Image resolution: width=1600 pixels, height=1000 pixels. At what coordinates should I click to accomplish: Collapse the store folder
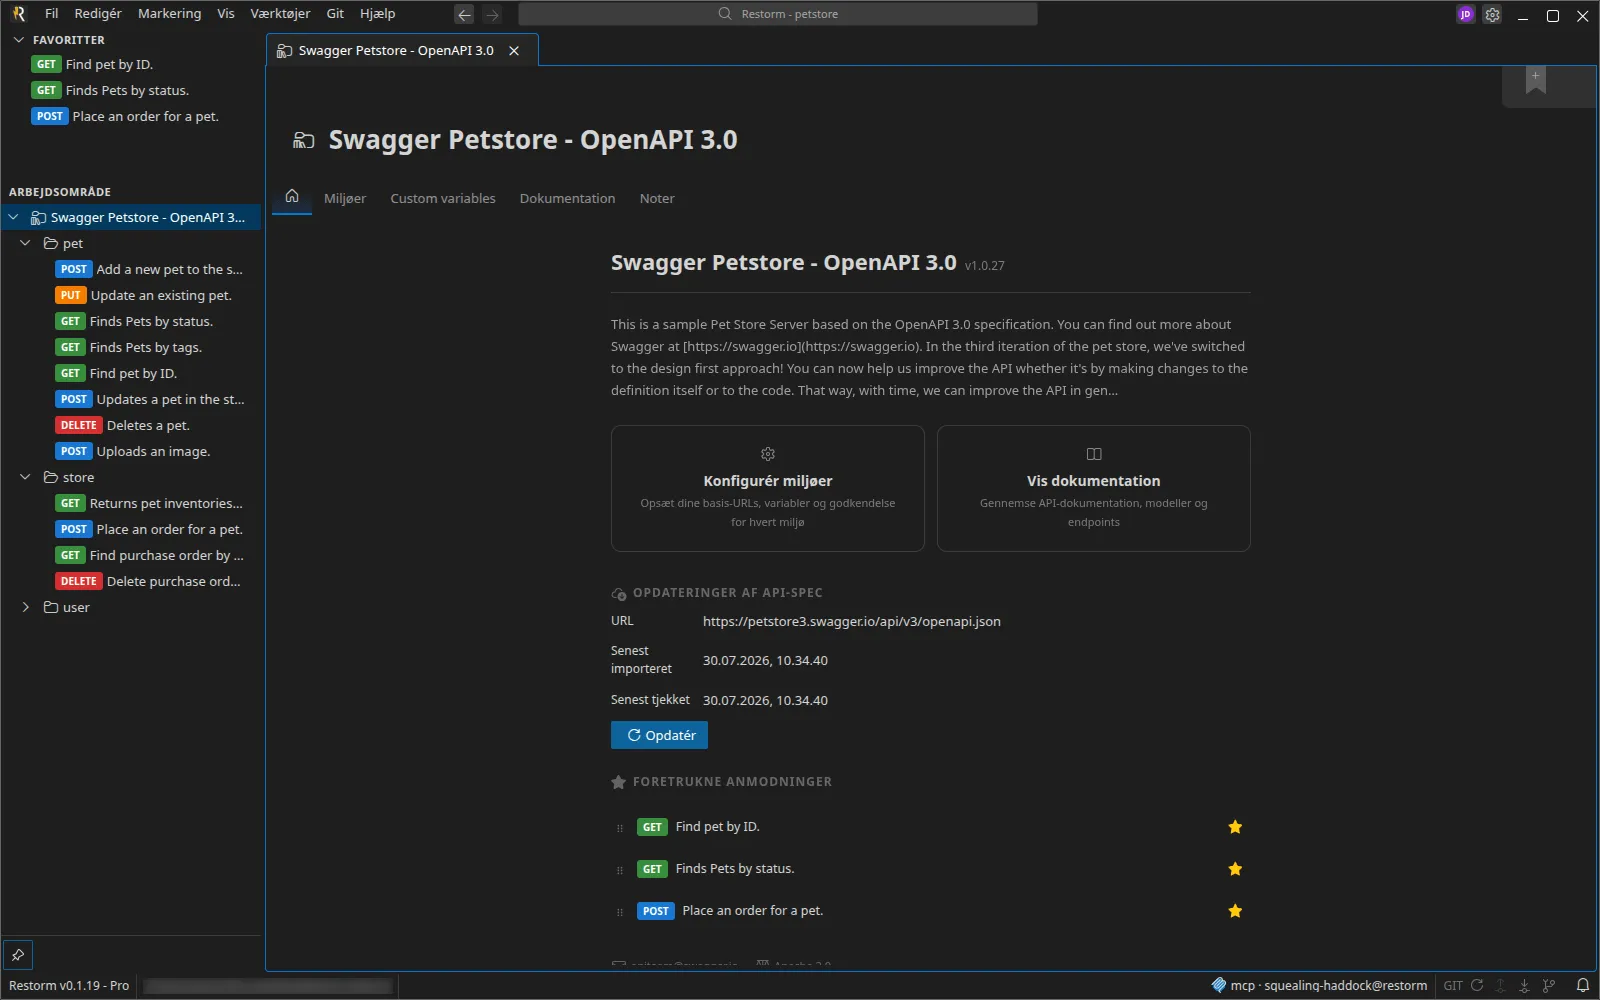[25, 477]
